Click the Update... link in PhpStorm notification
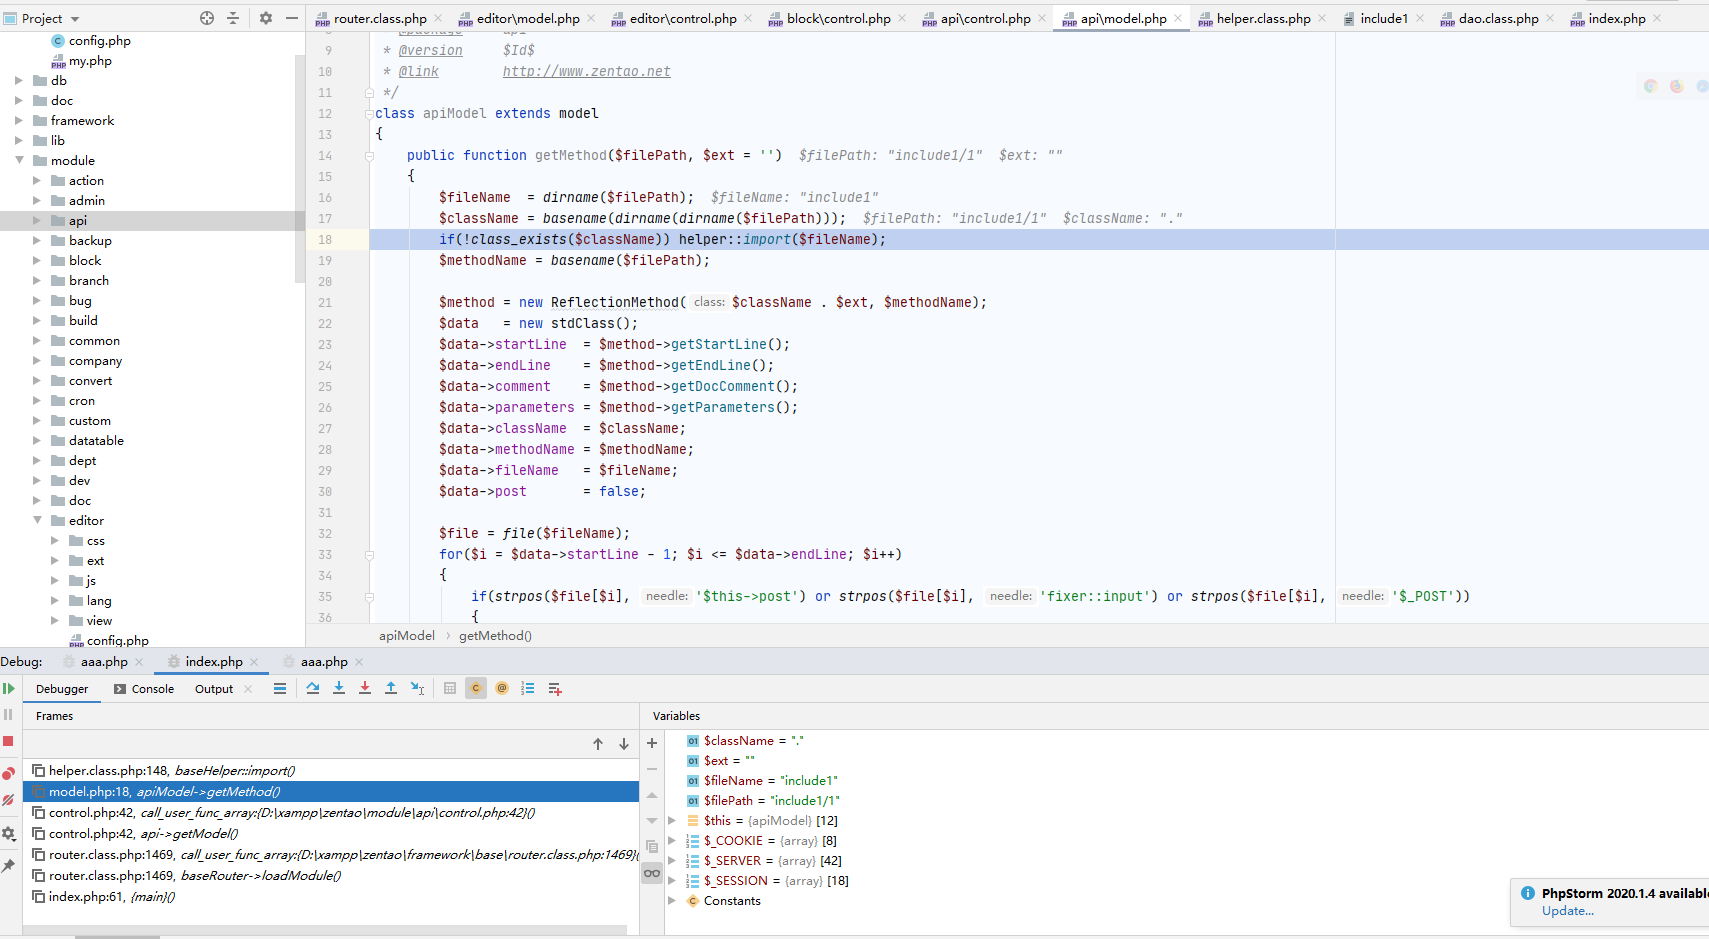Viewport: 1709px width, 939px height. (x=1567, y=911)
